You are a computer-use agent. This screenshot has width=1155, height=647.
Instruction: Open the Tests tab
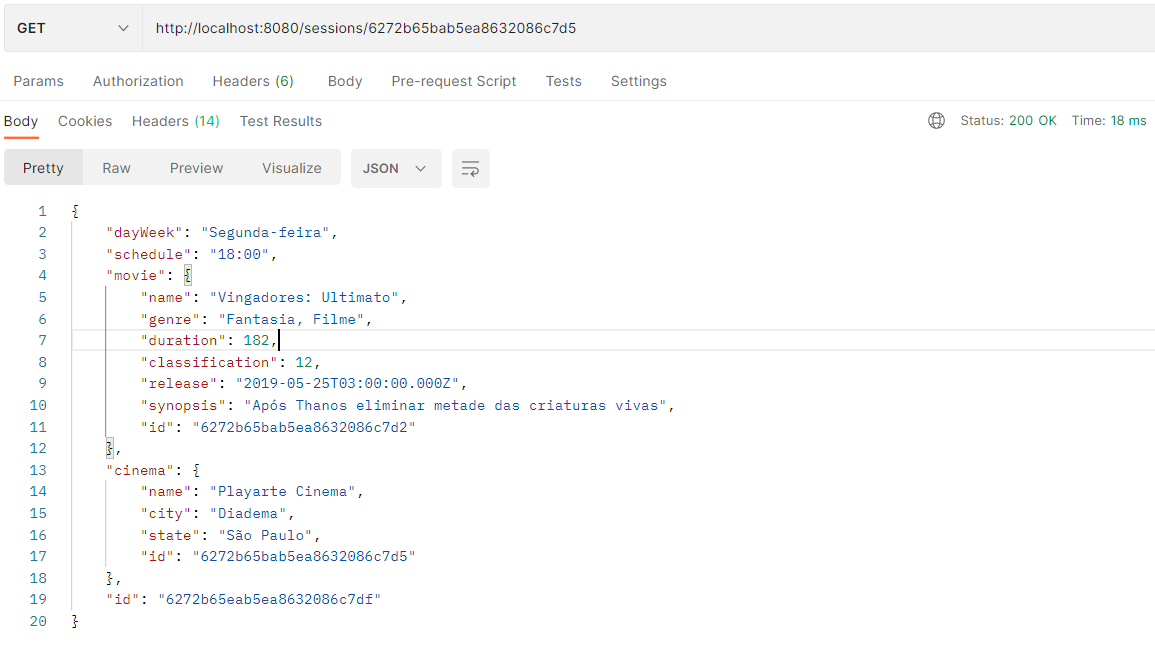coord(563,81)
